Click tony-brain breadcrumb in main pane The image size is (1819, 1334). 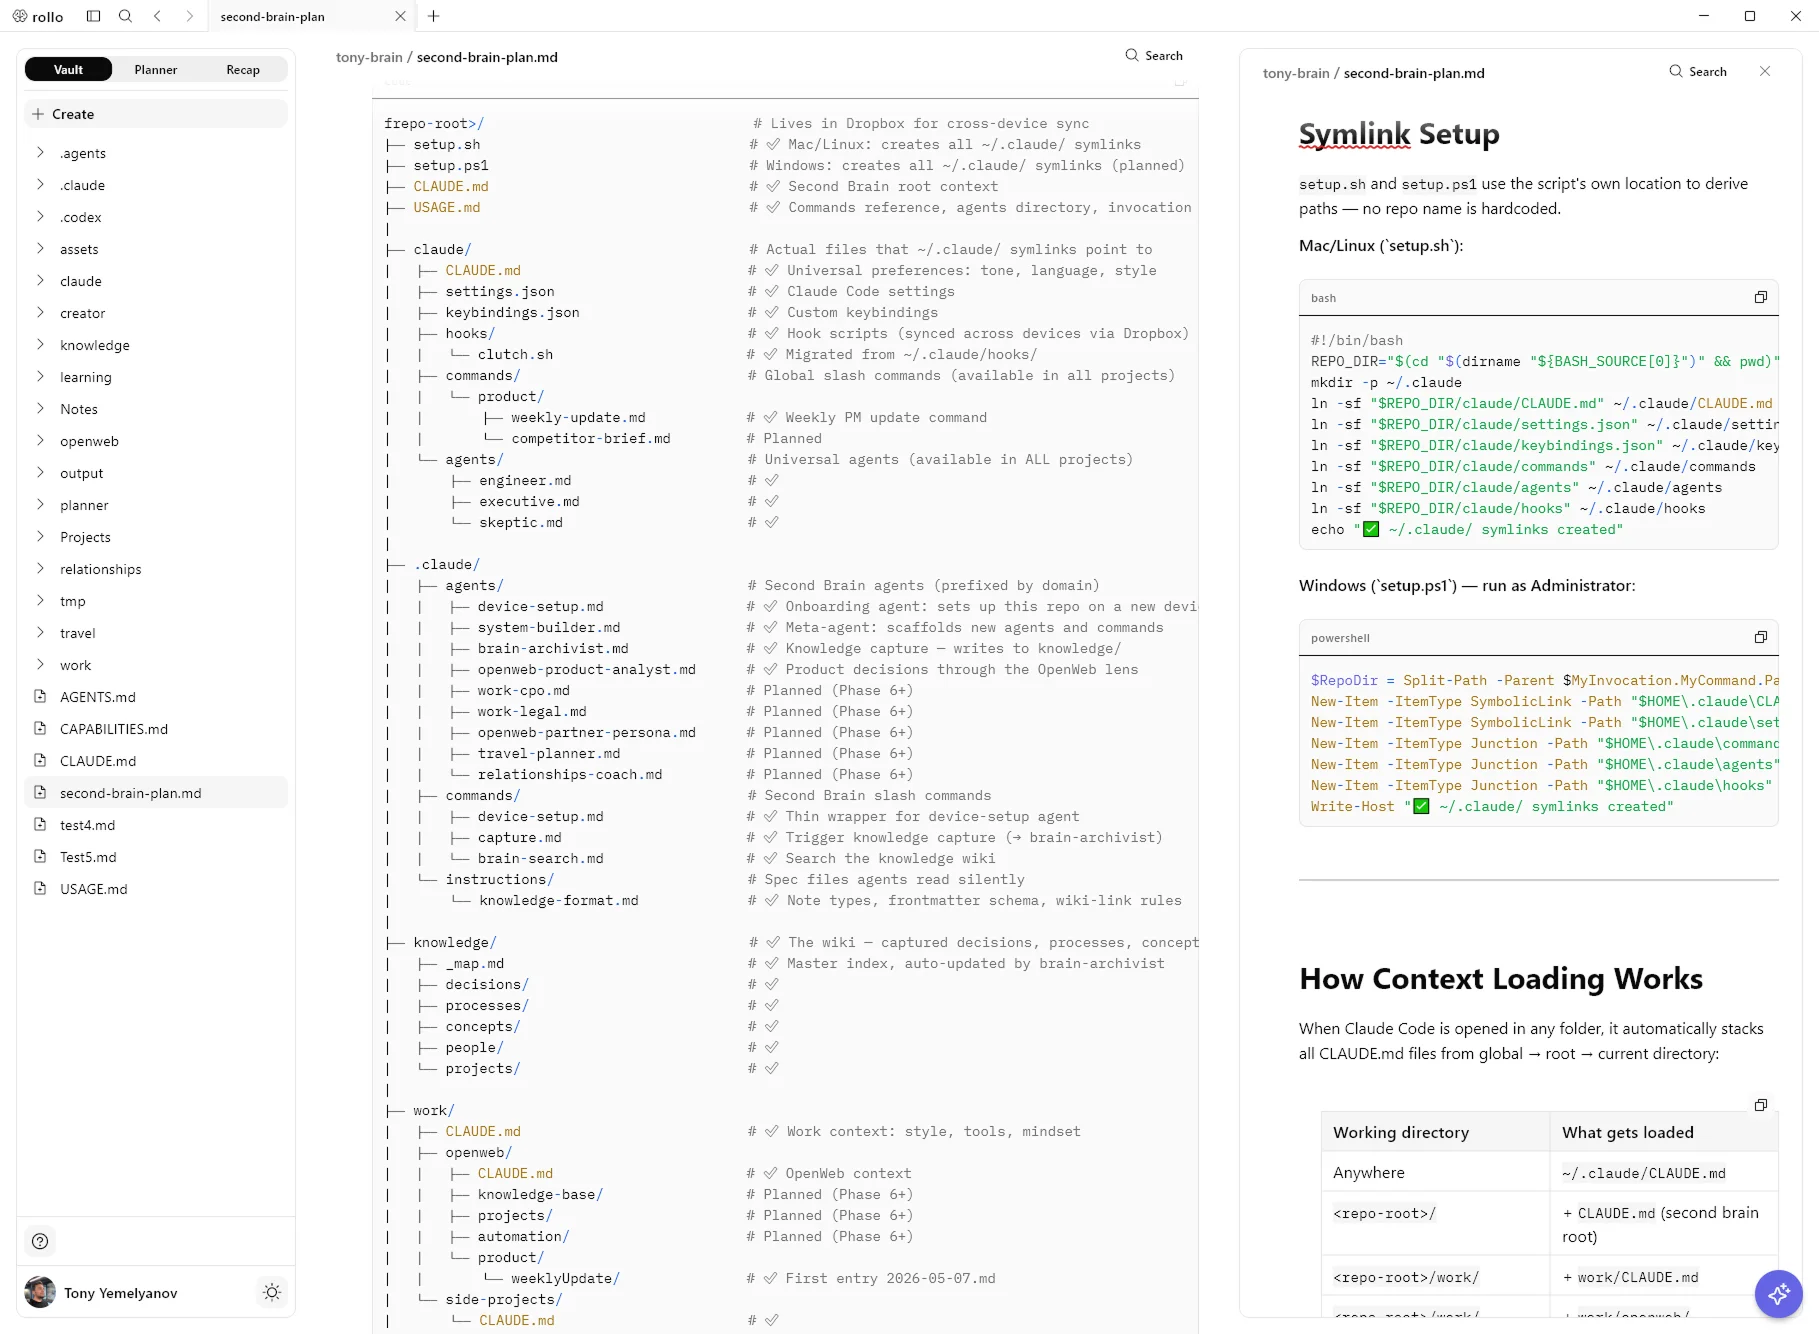tap(369, 57)
